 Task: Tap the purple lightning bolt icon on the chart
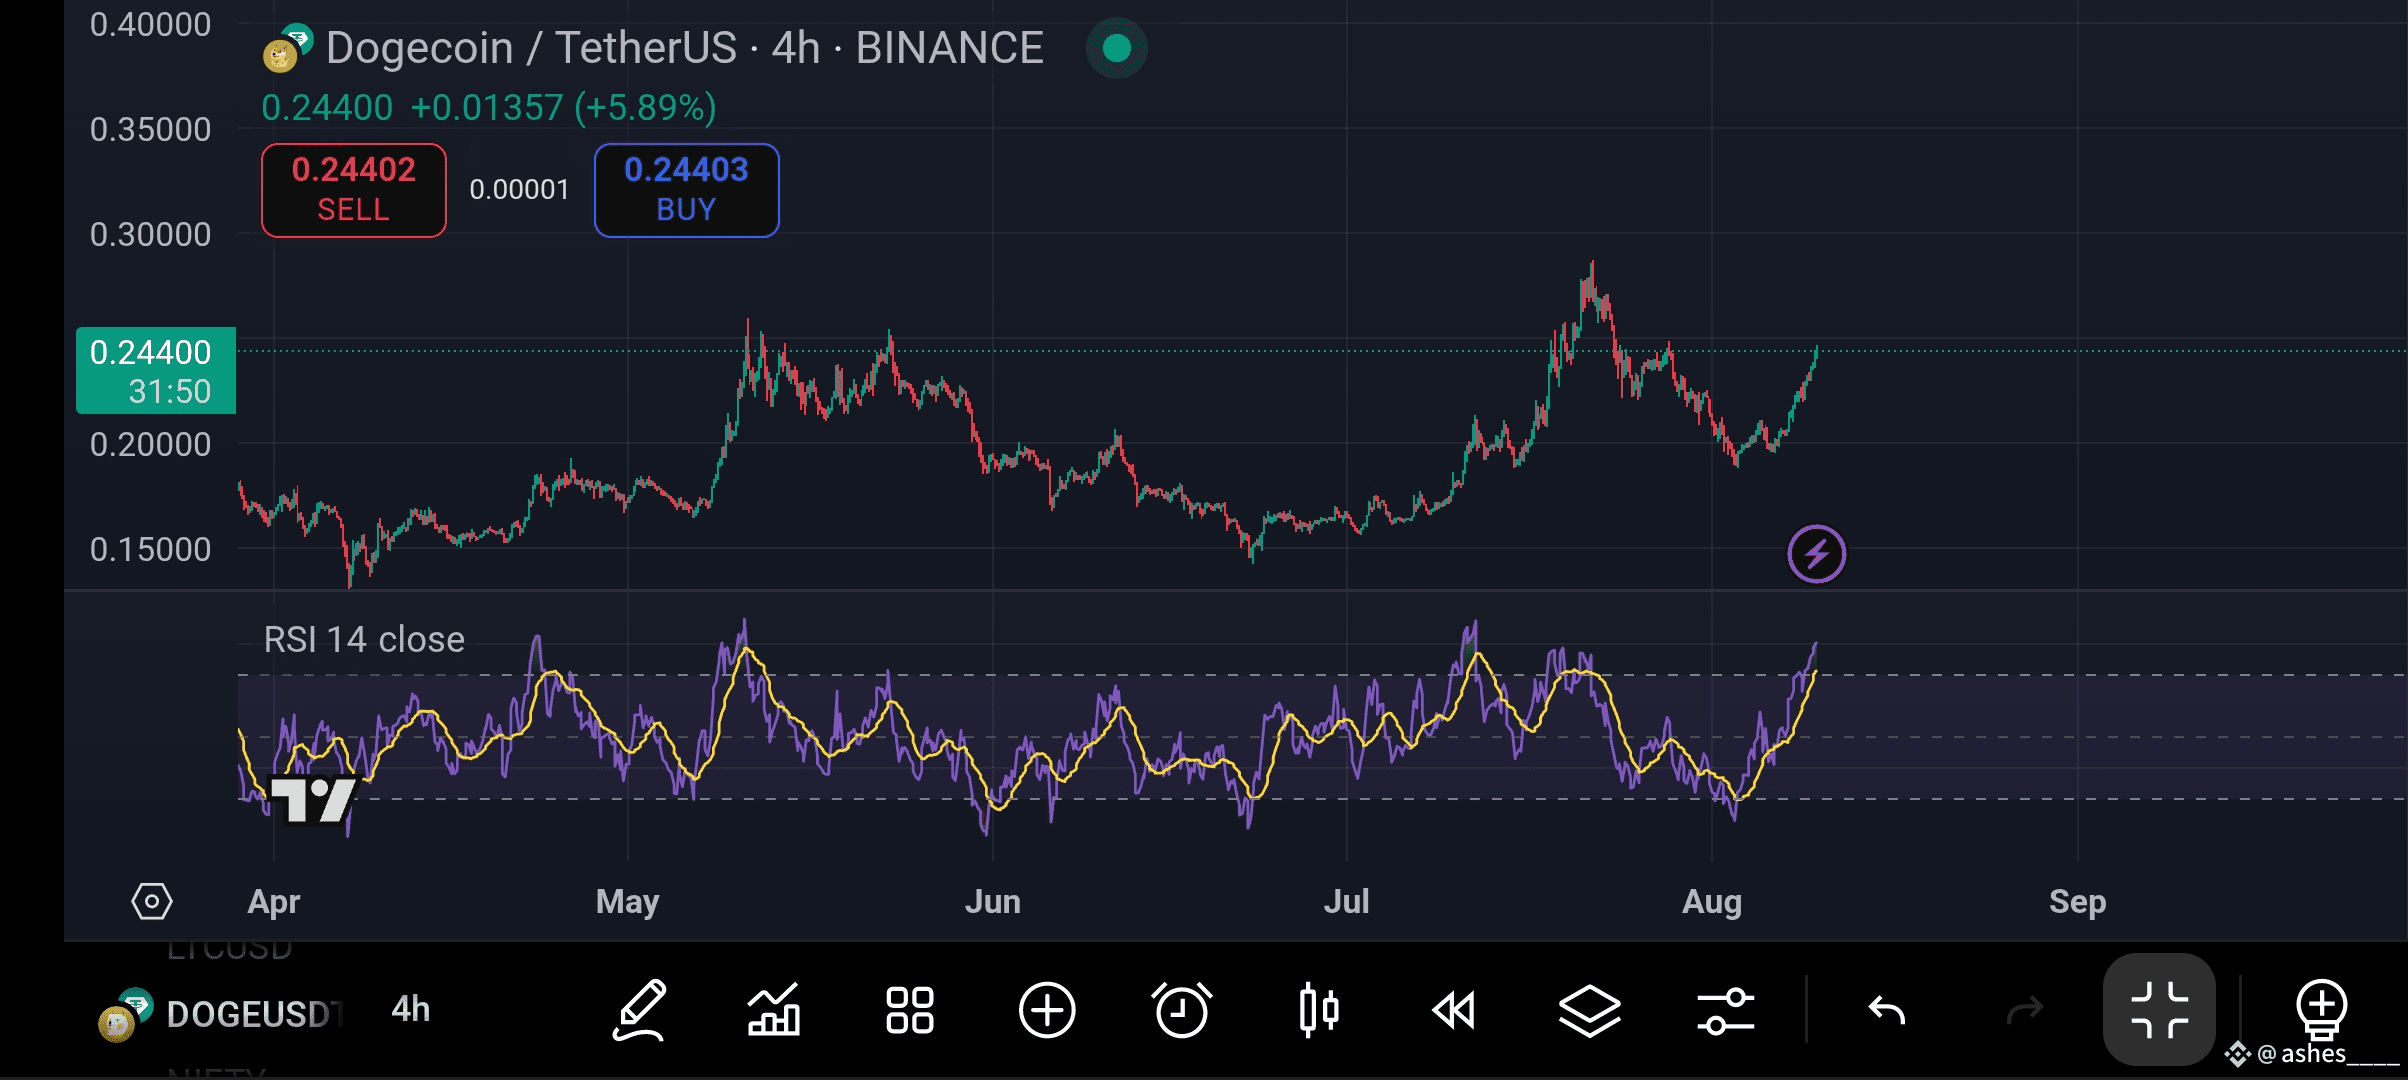[1817, 553]
